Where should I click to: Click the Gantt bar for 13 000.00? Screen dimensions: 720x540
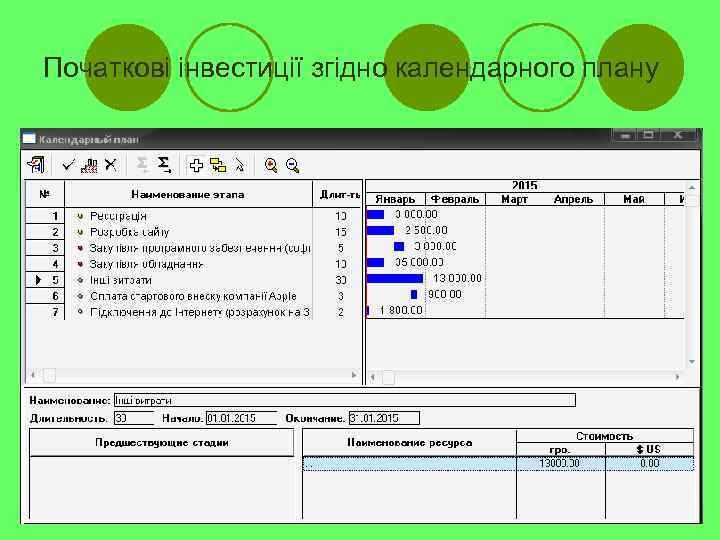(x=395, y=278)
